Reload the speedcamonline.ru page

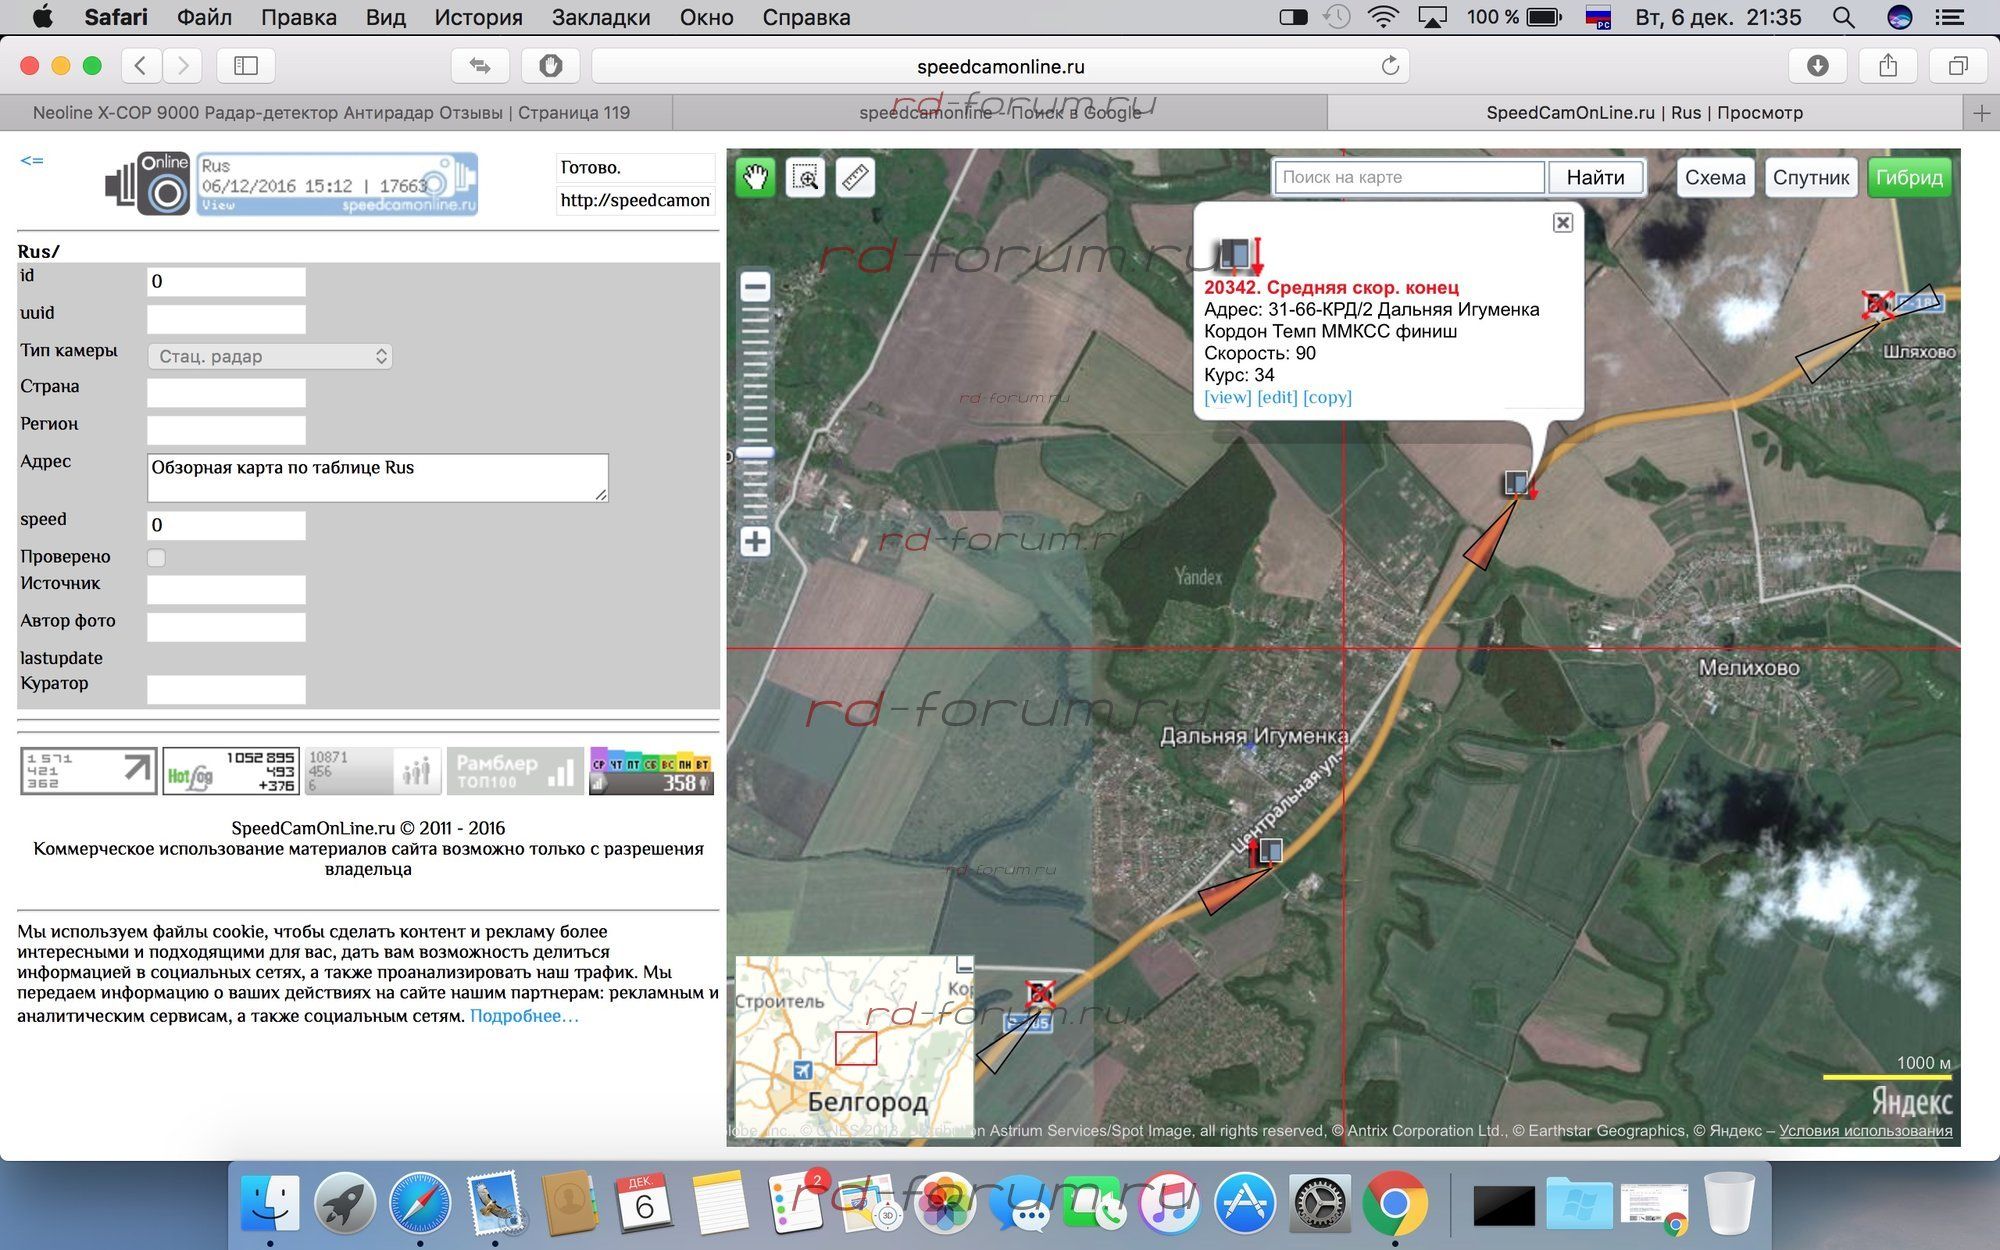[1390, 66]
